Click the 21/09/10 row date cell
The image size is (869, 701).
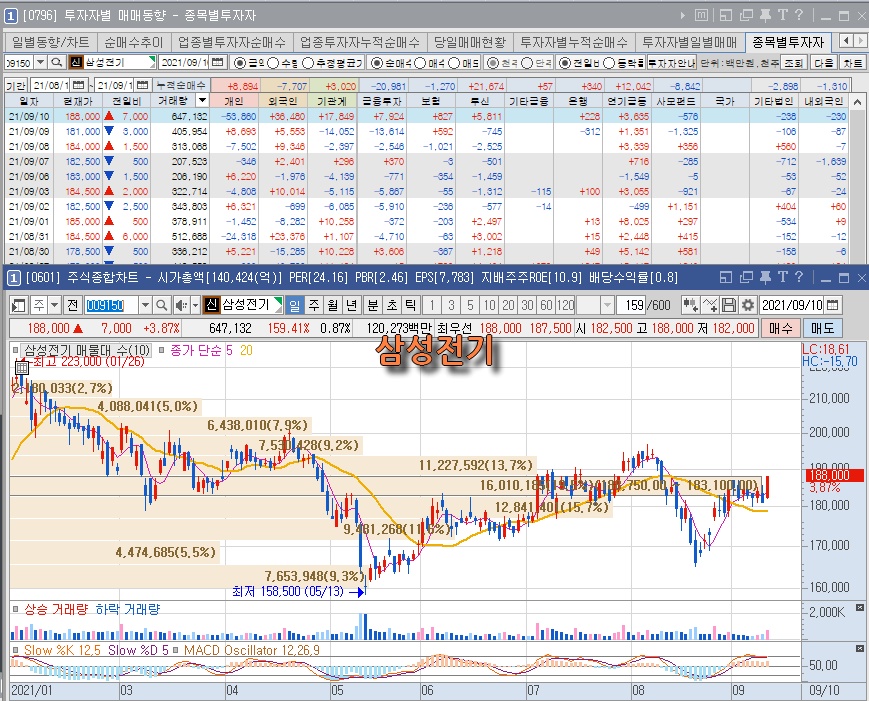click(x=29, y=116)
